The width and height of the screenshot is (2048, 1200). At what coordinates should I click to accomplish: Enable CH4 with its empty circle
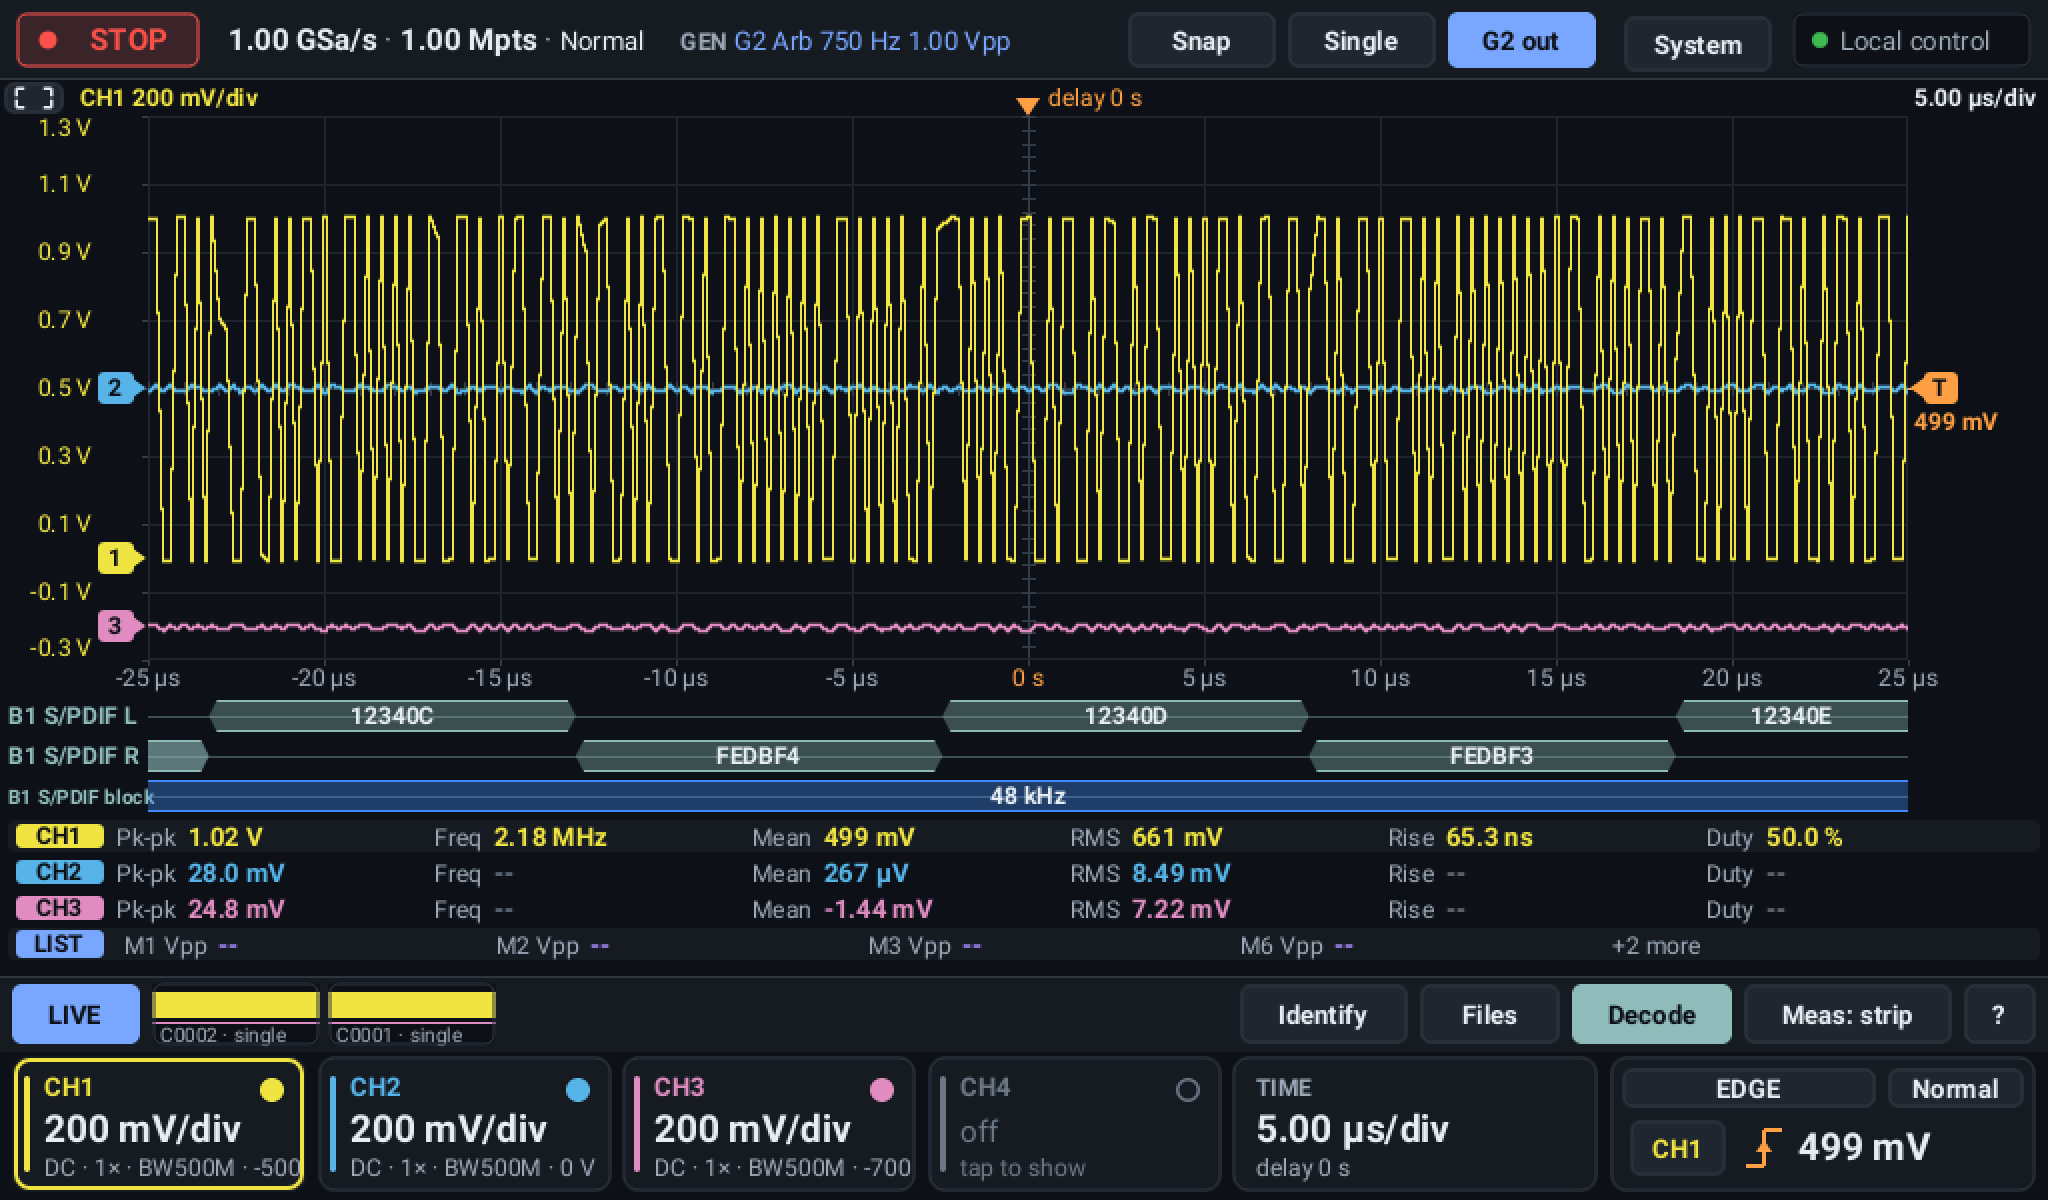1187,1090
